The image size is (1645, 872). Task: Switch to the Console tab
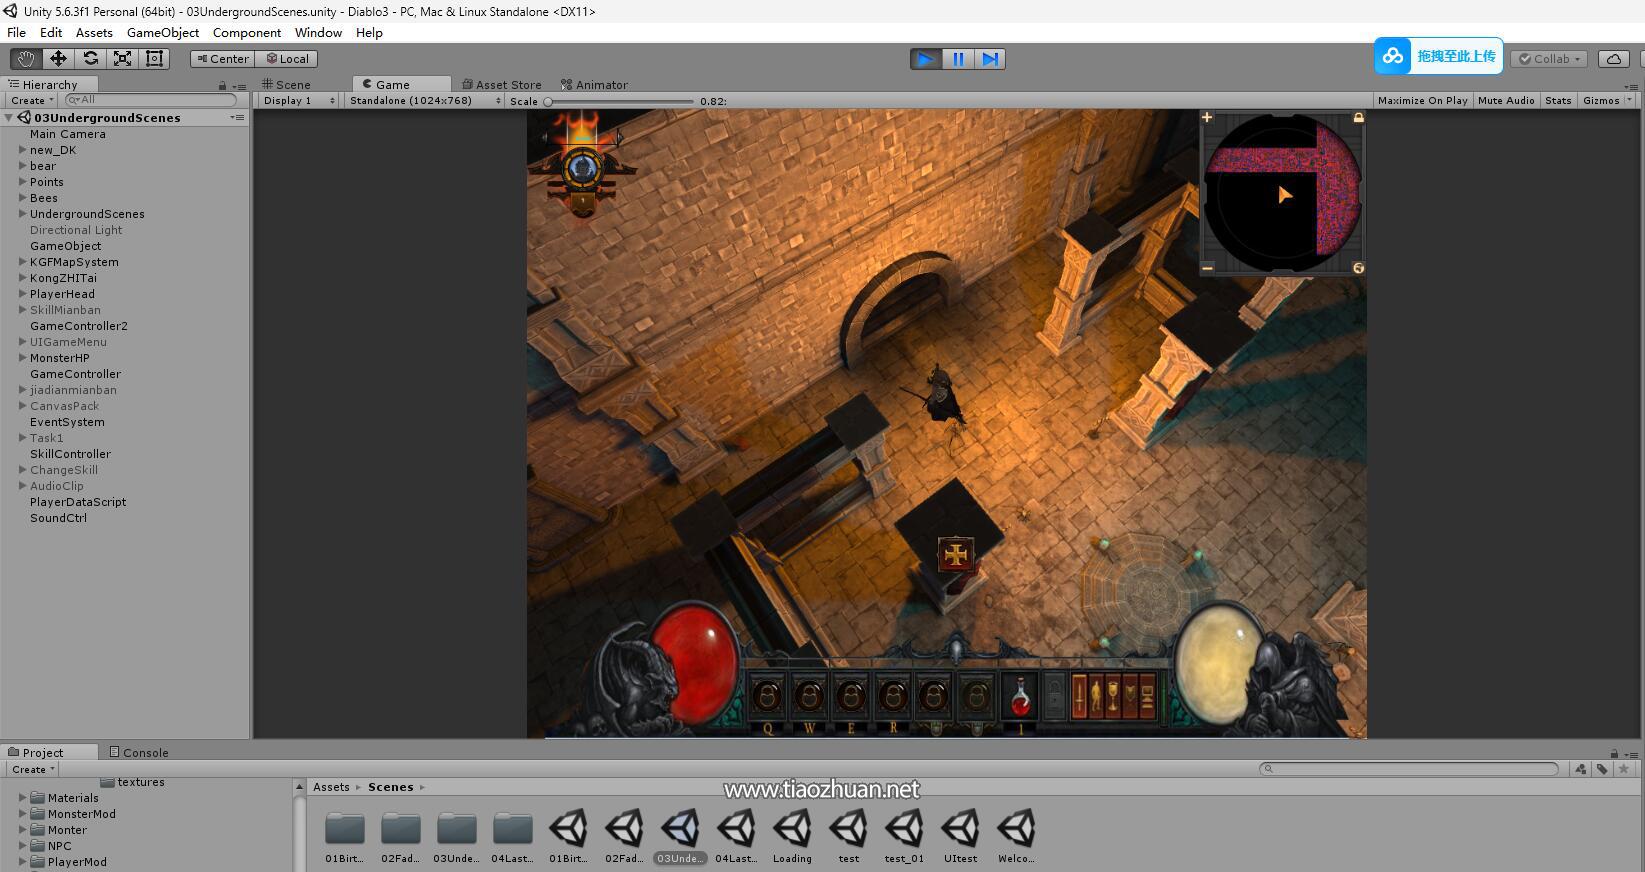tap(139, 752)
